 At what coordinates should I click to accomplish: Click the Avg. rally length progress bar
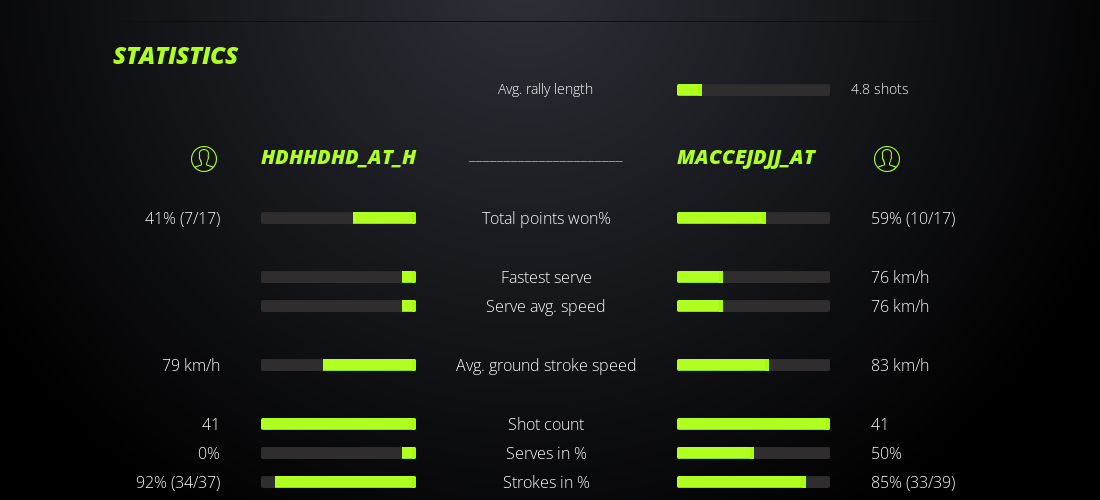click(x=753, y=90)
